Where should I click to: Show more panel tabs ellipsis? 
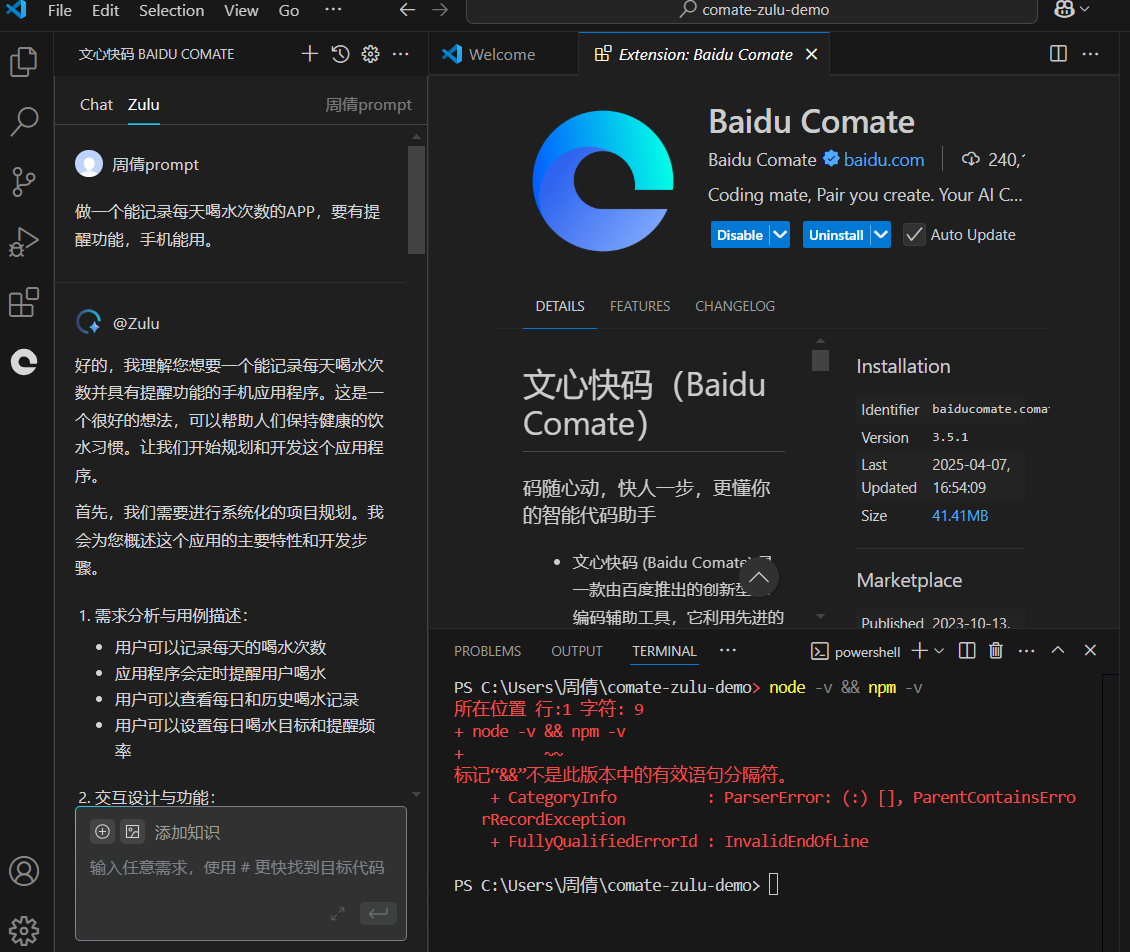pyautogui.click(x=728, y=650)
